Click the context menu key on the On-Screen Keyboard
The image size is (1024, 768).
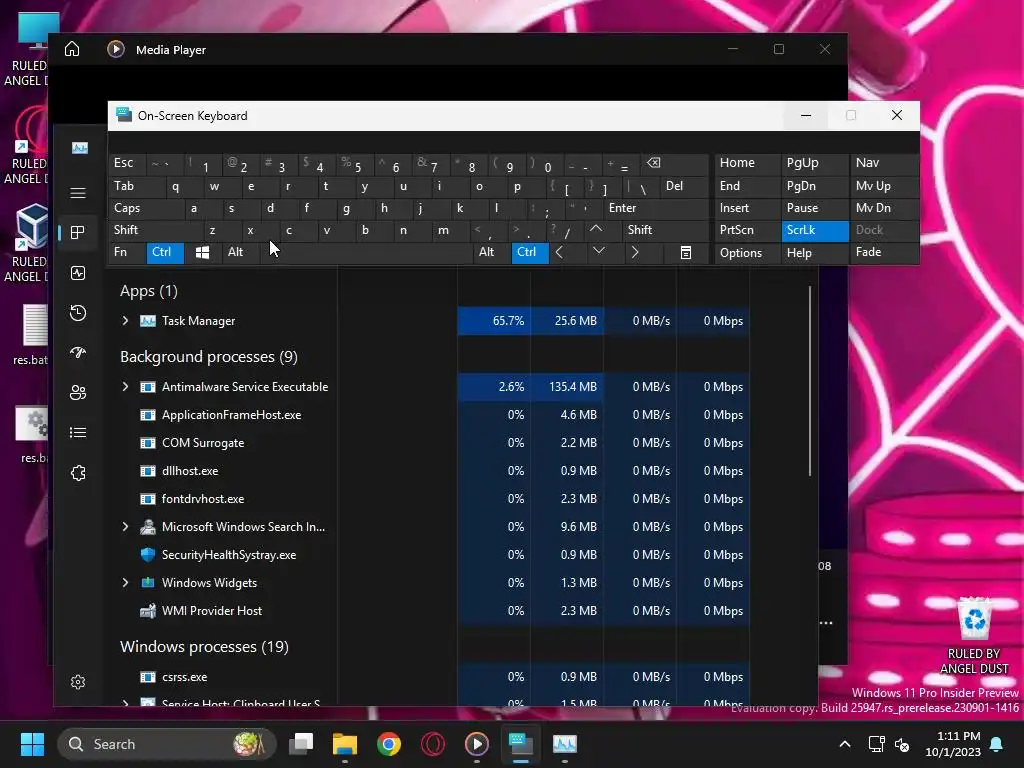685,253
